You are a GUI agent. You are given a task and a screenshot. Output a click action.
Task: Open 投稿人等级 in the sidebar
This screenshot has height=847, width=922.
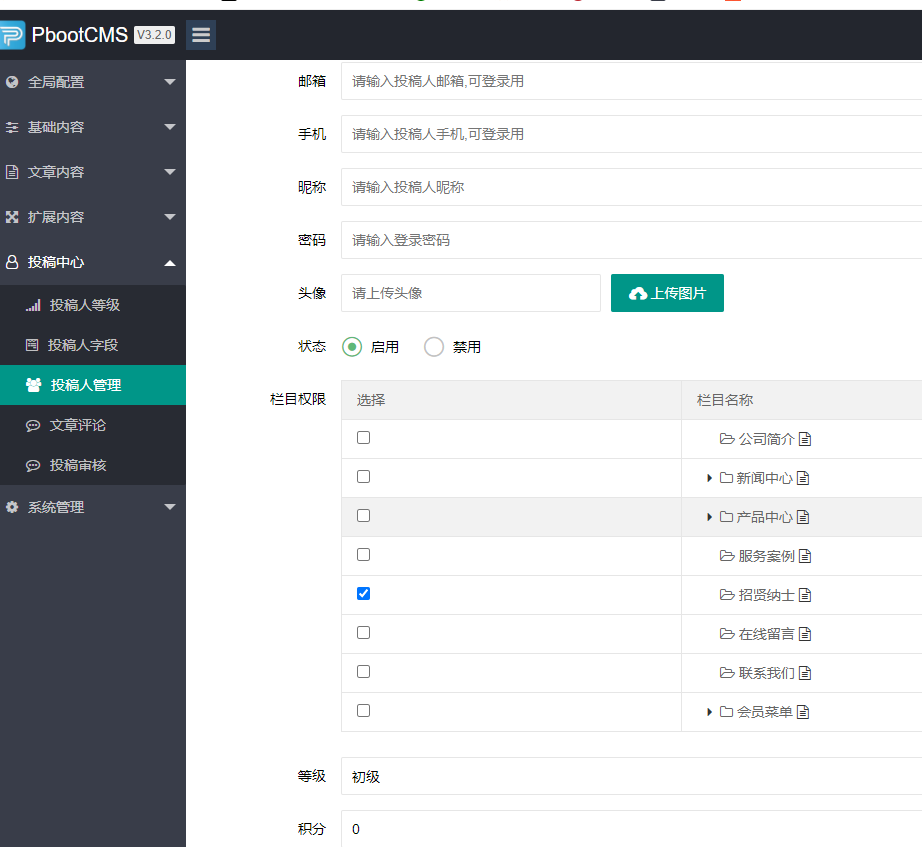[x=85, y=305]
